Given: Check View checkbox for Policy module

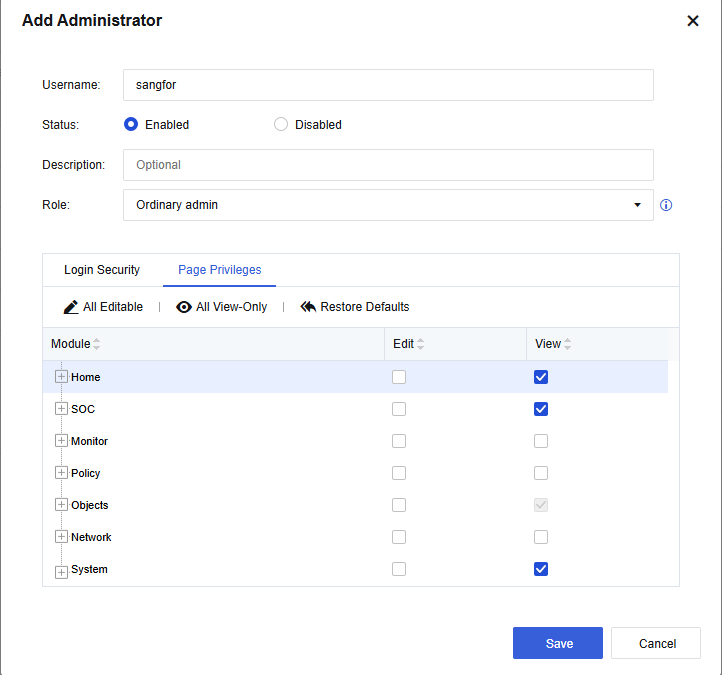Looking at the screenshot, I should pyautogui.click(x=541, y=473).
